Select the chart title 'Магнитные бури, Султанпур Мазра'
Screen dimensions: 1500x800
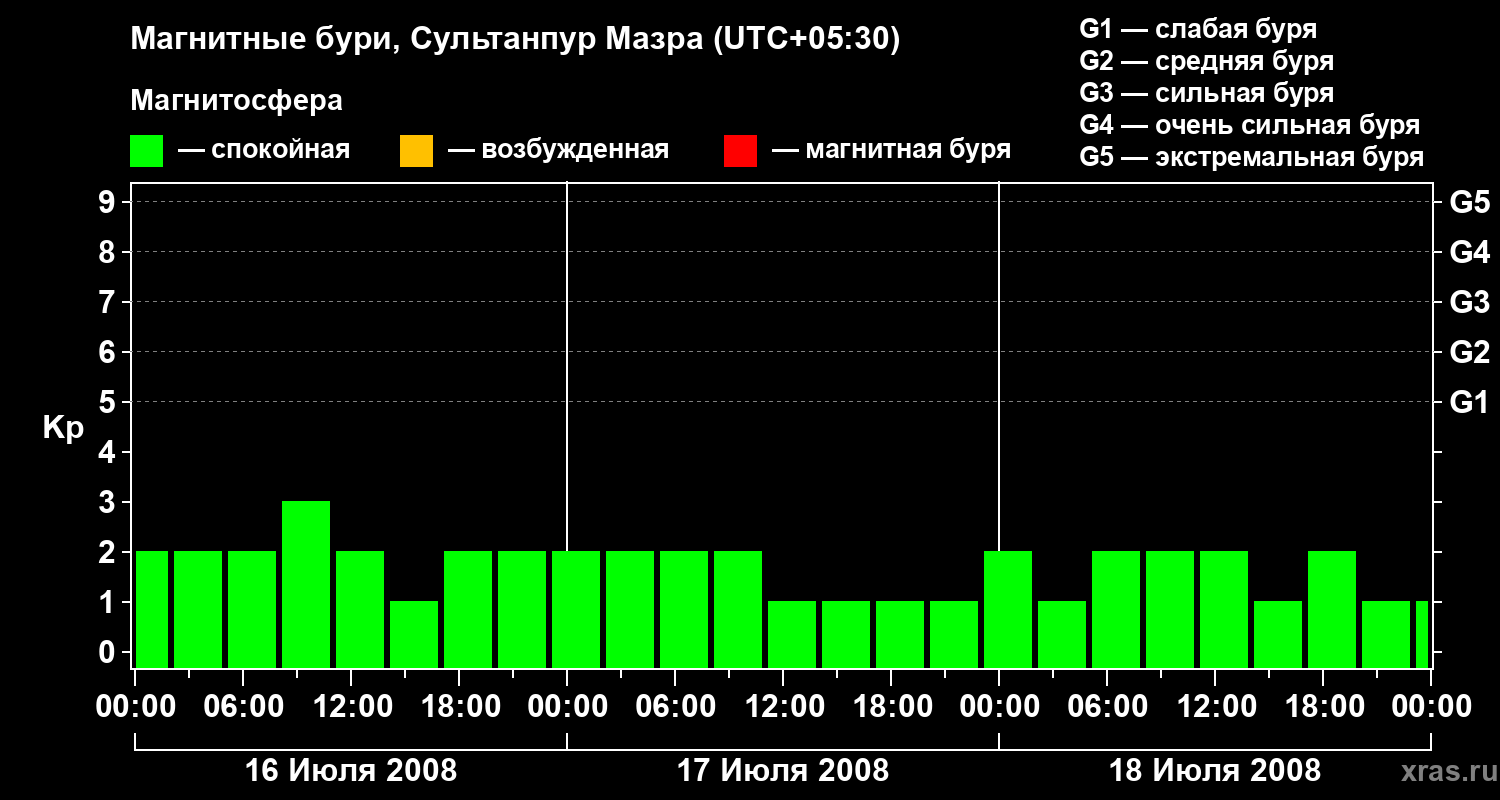click(x=416, y=39)
